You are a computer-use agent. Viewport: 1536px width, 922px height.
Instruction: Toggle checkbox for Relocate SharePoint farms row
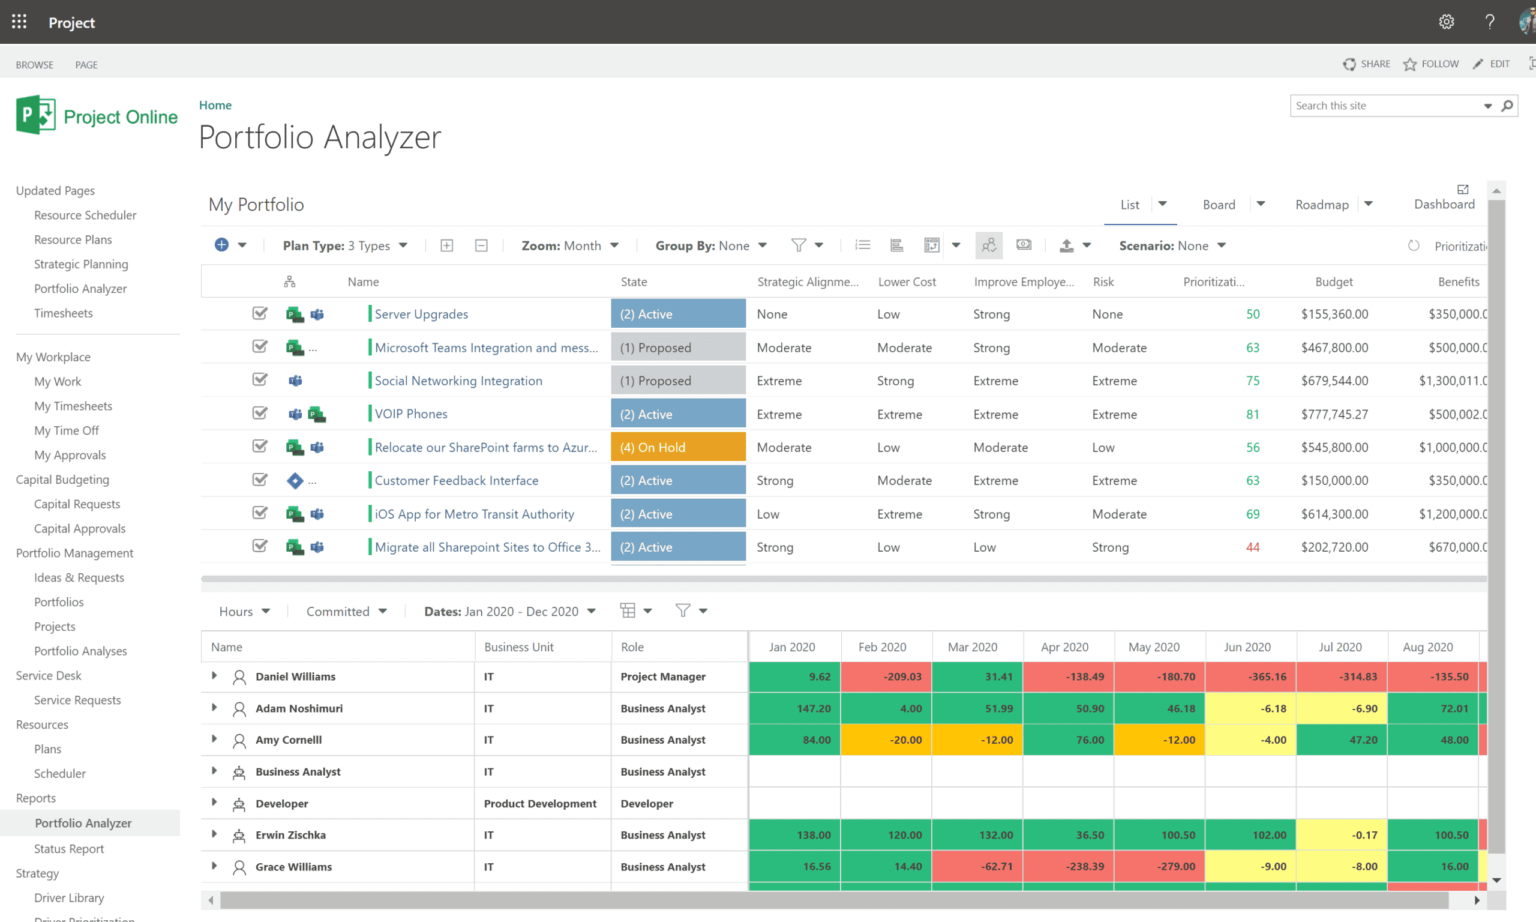tap(260, 447)
